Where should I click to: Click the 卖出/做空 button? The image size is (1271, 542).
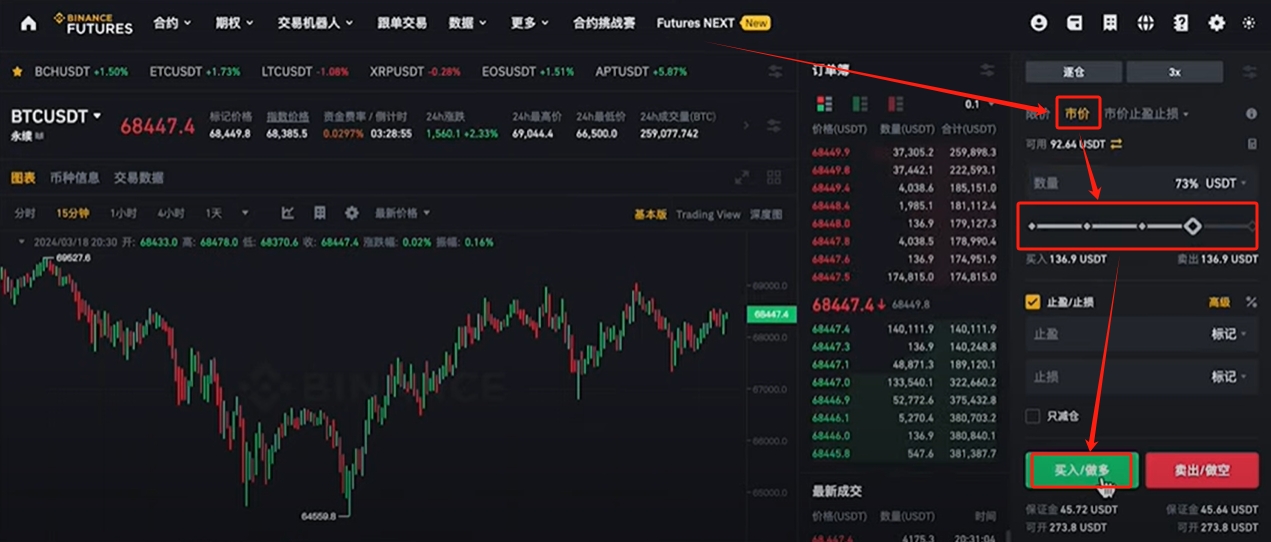(x=1202, y=469)
